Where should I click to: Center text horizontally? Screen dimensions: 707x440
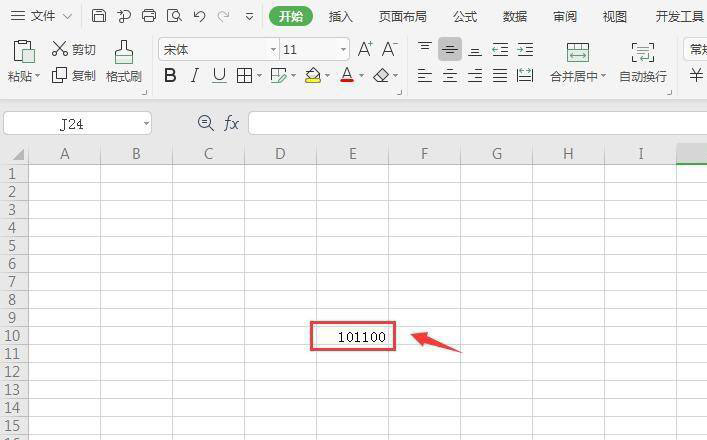(450, 75)
